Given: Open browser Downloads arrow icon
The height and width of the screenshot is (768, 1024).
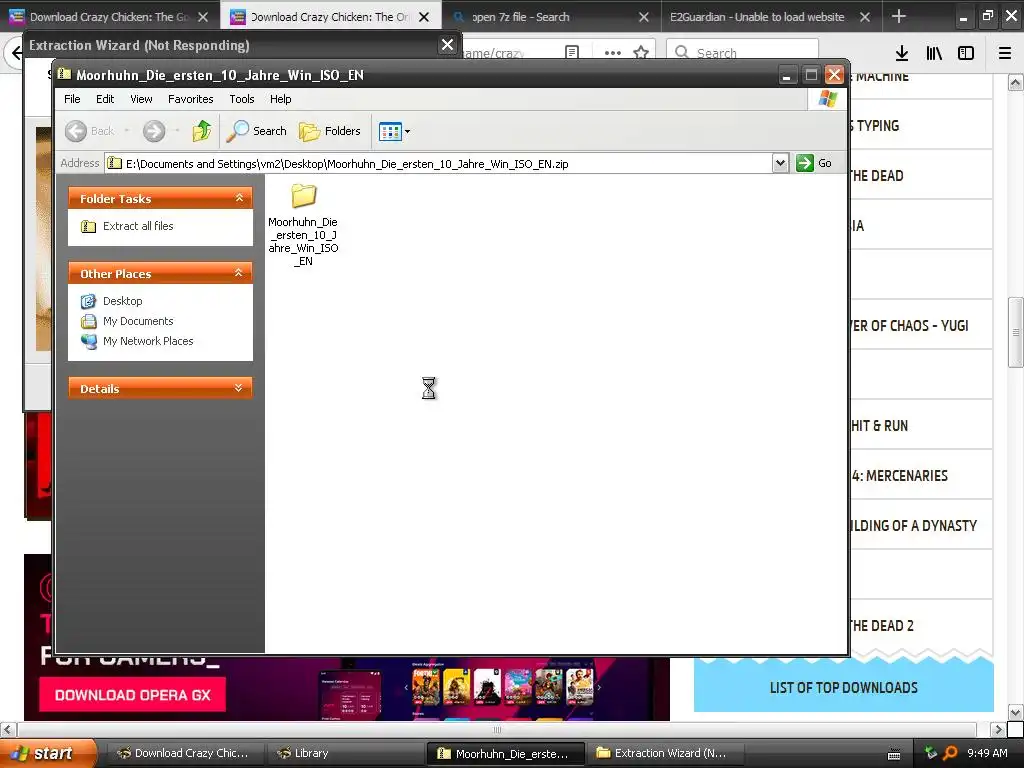Looking at the screenshot, I should pyautogui.click(x=902, y=53).
